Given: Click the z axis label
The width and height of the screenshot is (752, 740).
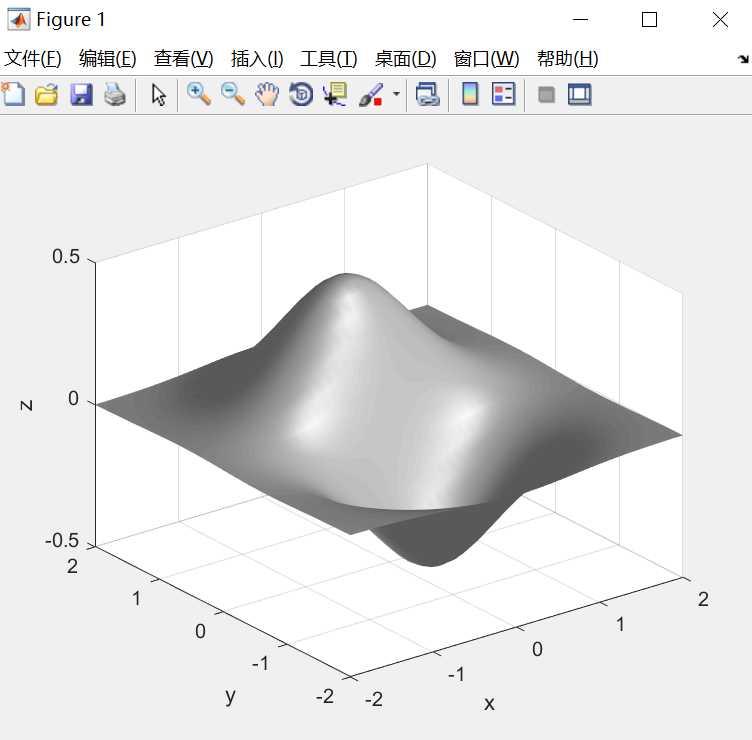Looking at the screenshot, I should pyautogui.click(x=26, y=405).
